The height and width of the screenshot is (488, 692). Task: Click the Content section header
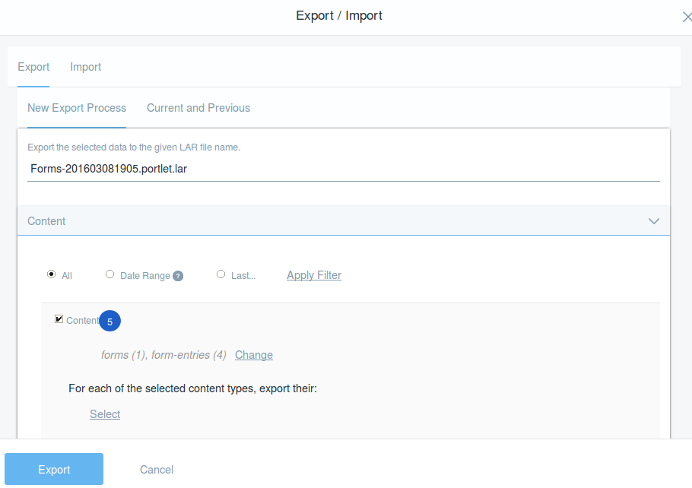343,221
